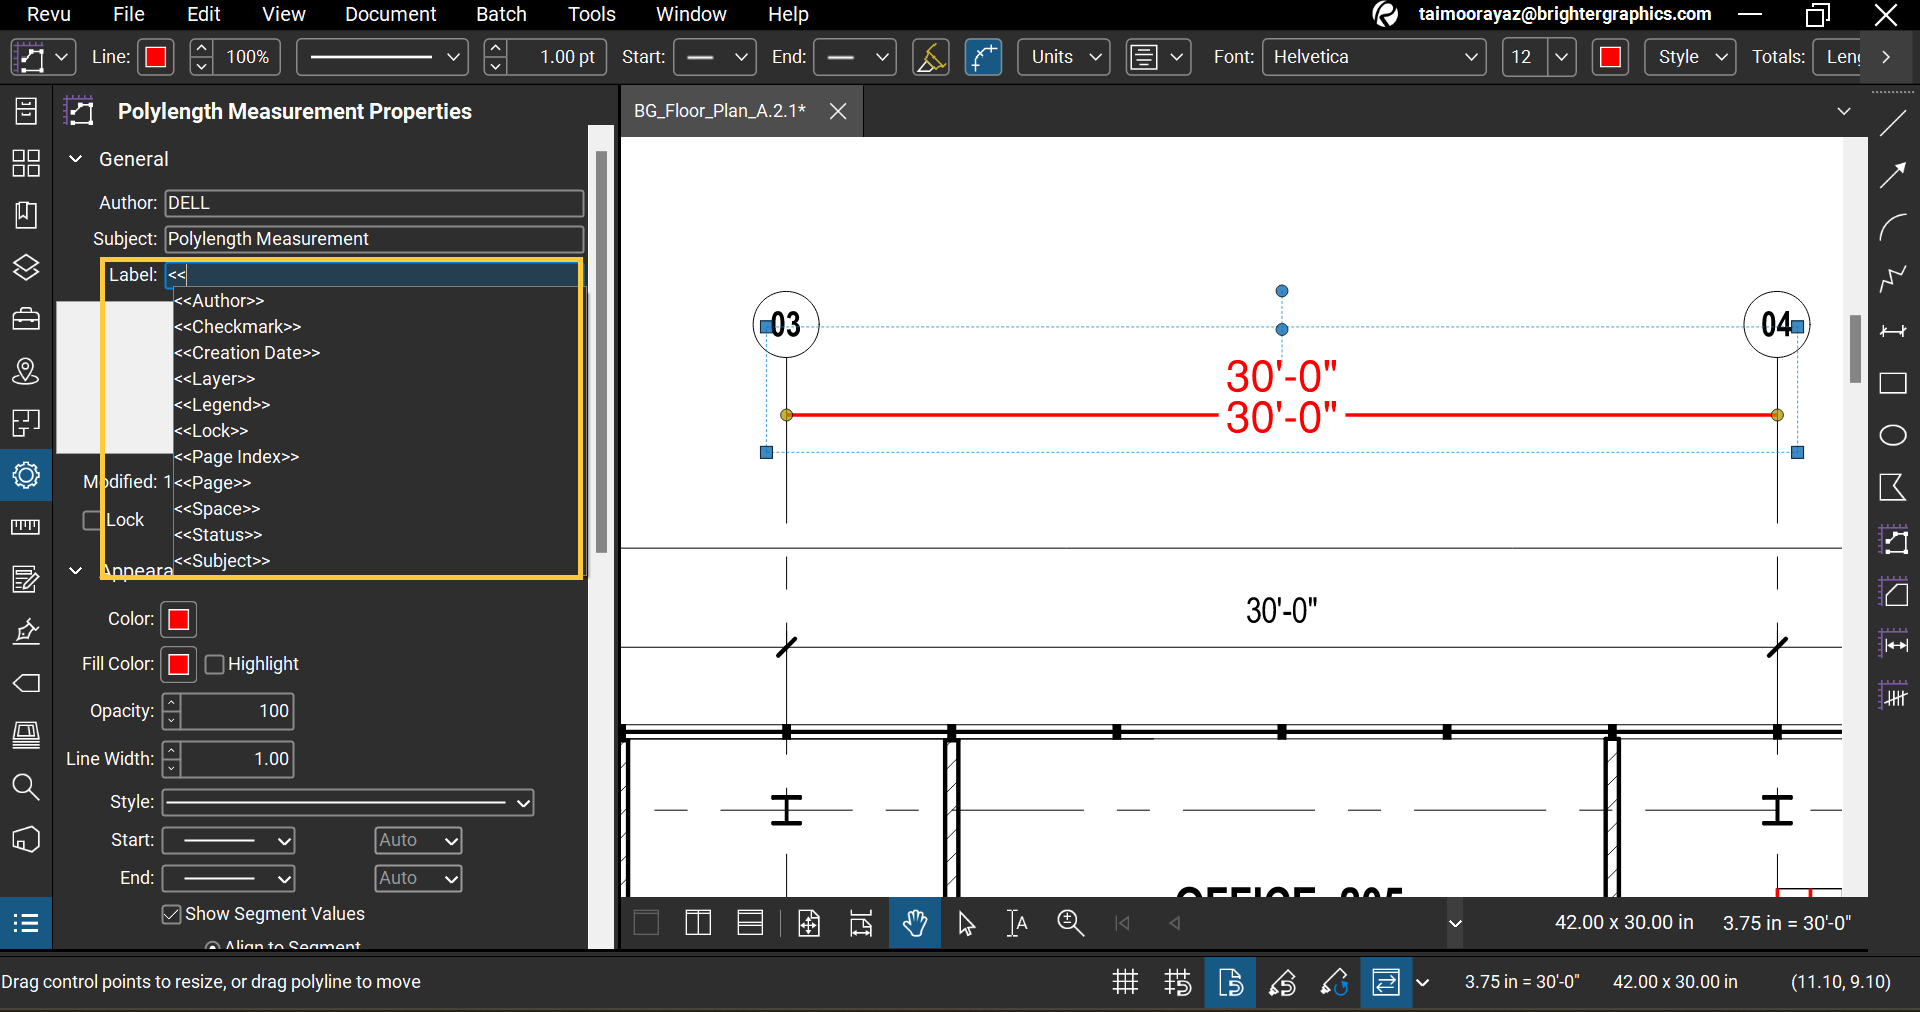
Task: Click the Zoom tool in bottom bar
Action: [1070, 923]
